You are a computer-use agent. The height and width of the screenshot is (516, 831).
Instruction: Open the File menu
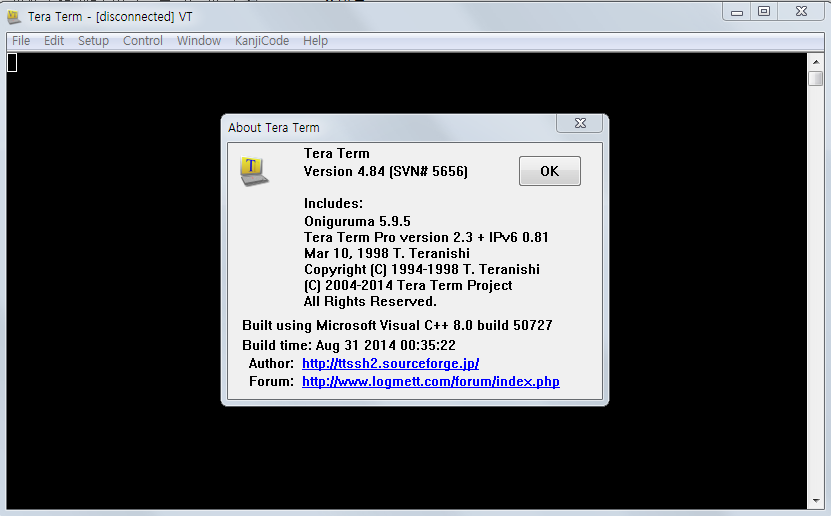pos(21,41)
